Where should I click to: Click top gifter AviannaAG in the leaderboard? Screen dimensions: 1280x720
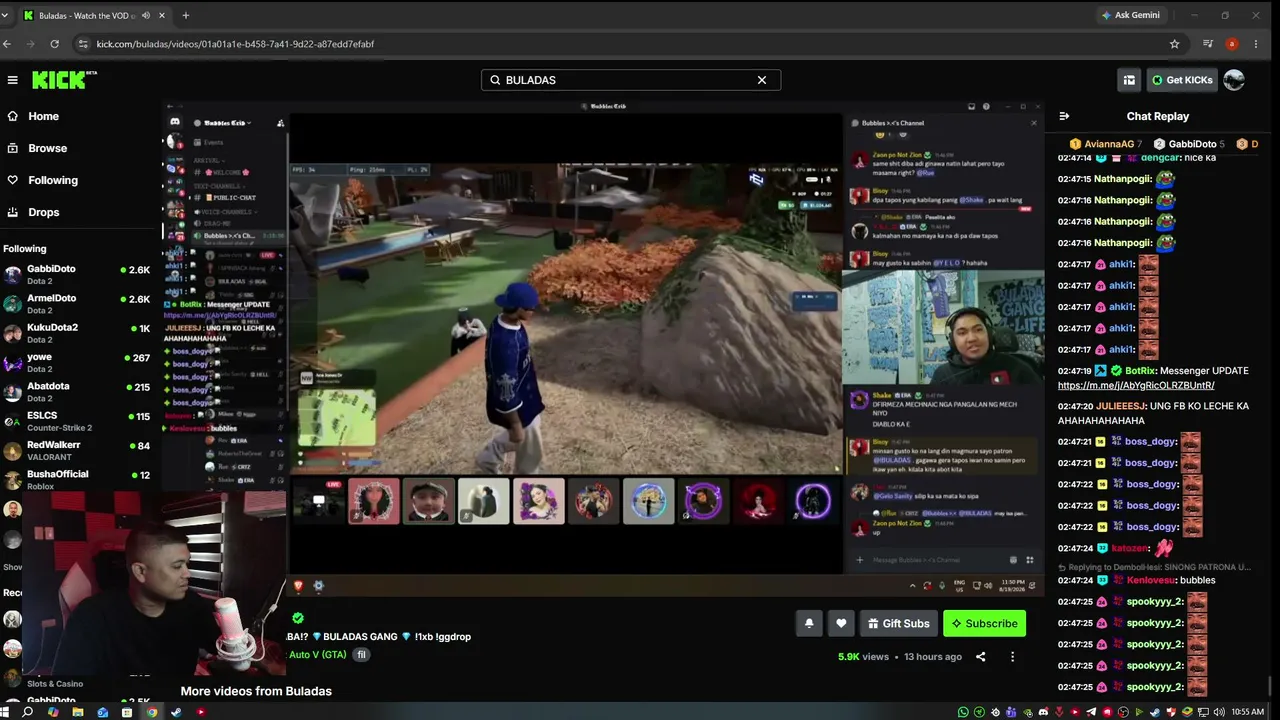1105,144
